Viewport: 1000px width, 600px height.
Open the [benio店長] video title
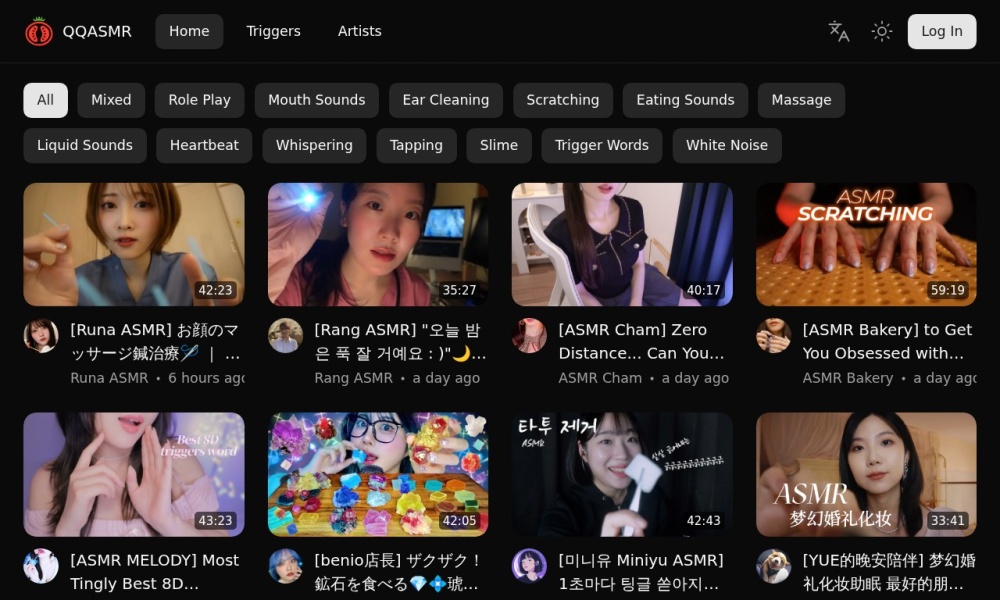click(x=397, y=572)
